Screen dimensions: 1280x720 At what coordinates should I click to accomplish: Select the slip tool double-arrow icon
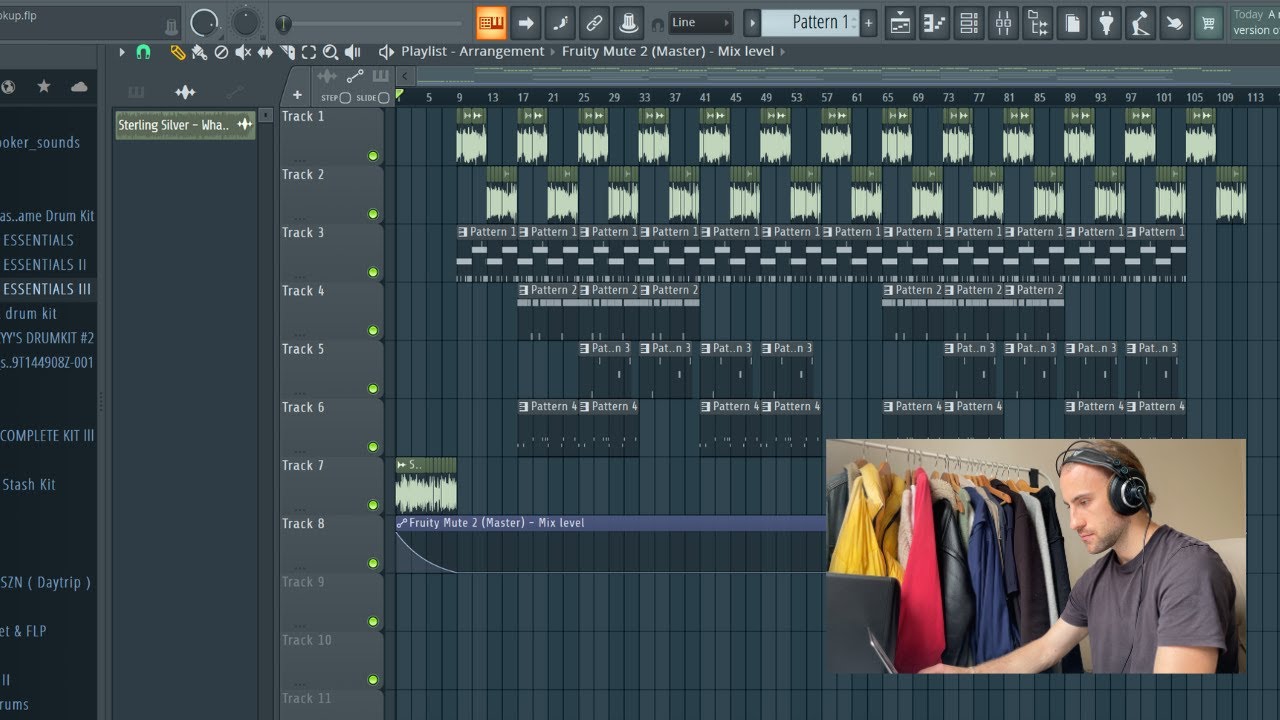(265, 52)
